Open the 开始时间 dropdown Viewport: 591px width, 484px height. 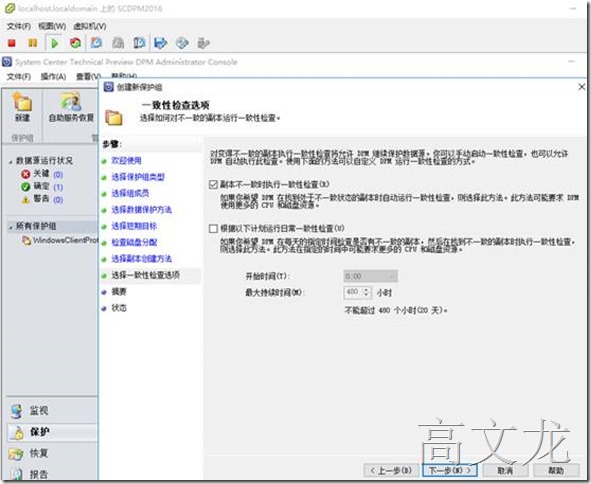370,276
